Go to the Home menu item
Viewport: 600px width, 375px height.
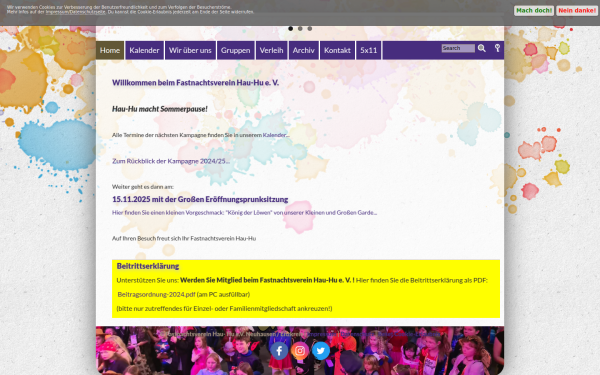tap(110, 50)
